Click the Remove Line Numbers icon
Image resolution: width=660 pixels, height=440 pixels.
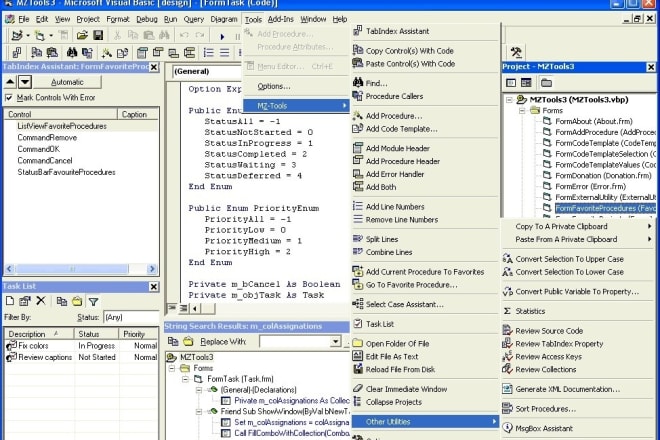tap(358, 219)
